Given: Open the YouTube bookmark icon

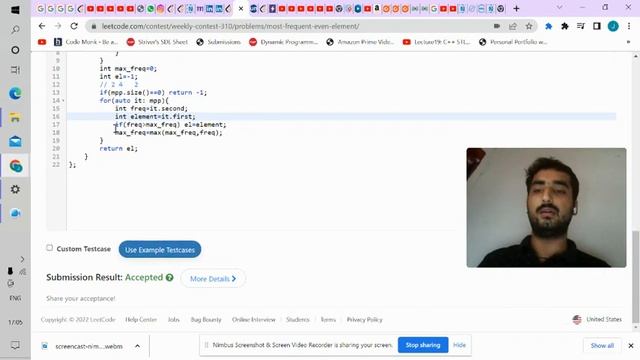Looking at the screenshot, I should pos(42,42).
